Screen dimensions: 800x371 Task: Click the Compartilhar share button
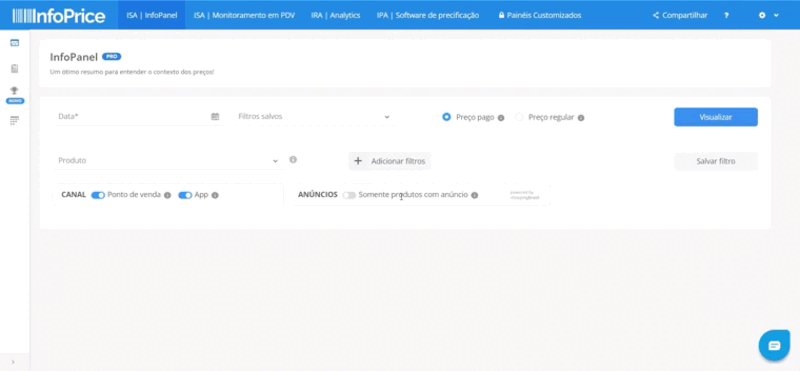[x=680, y=15]
